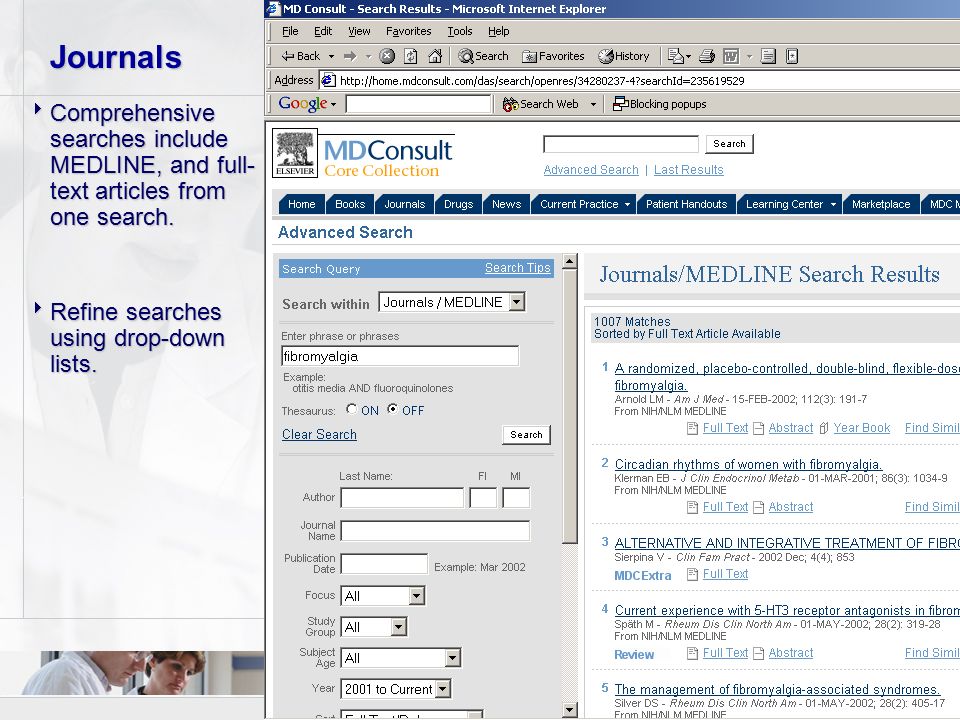This screenshot has width=960, height=720.
Task: Open the History pane
Action: click(x=624, y=56)
